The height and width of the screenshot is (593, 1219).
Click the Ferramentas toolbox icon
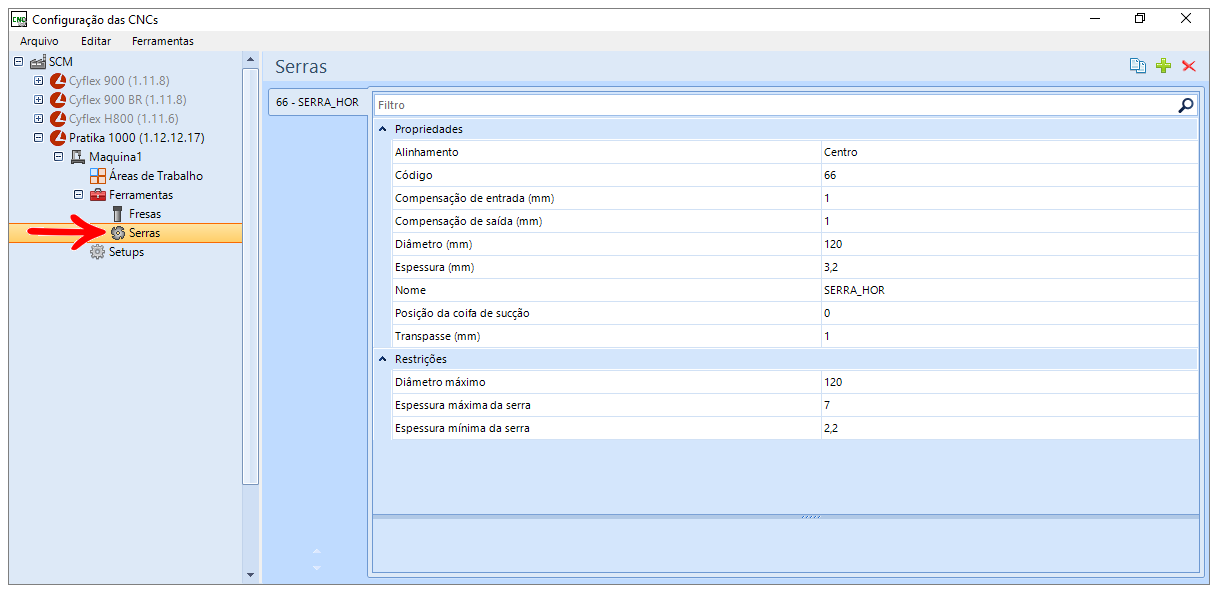pos(98,195)
